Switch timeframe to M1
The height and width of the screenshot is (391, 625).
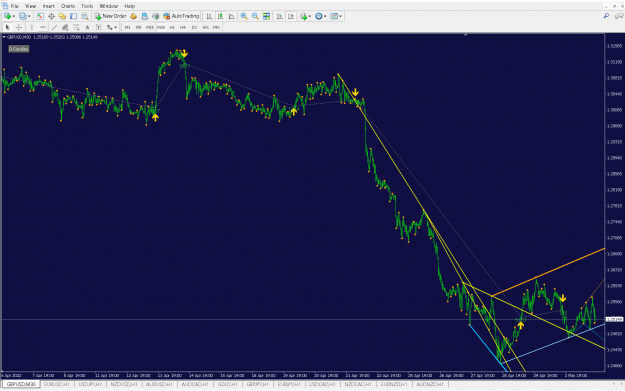(128, 28)
